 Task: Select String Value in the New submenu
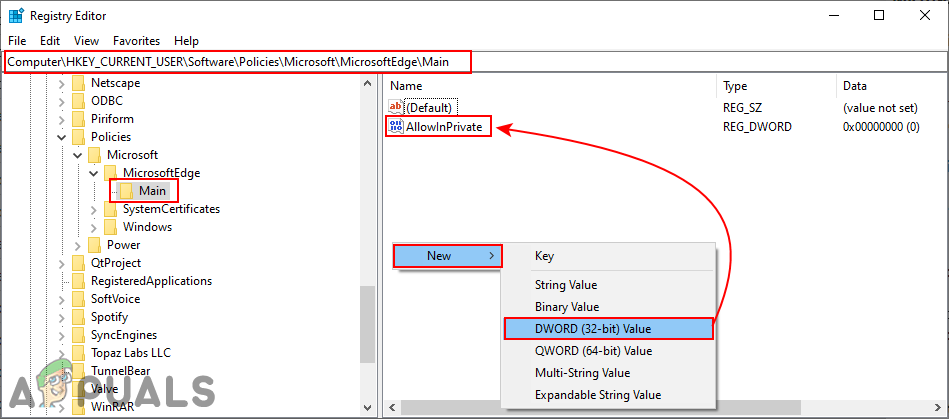(566, 285)
